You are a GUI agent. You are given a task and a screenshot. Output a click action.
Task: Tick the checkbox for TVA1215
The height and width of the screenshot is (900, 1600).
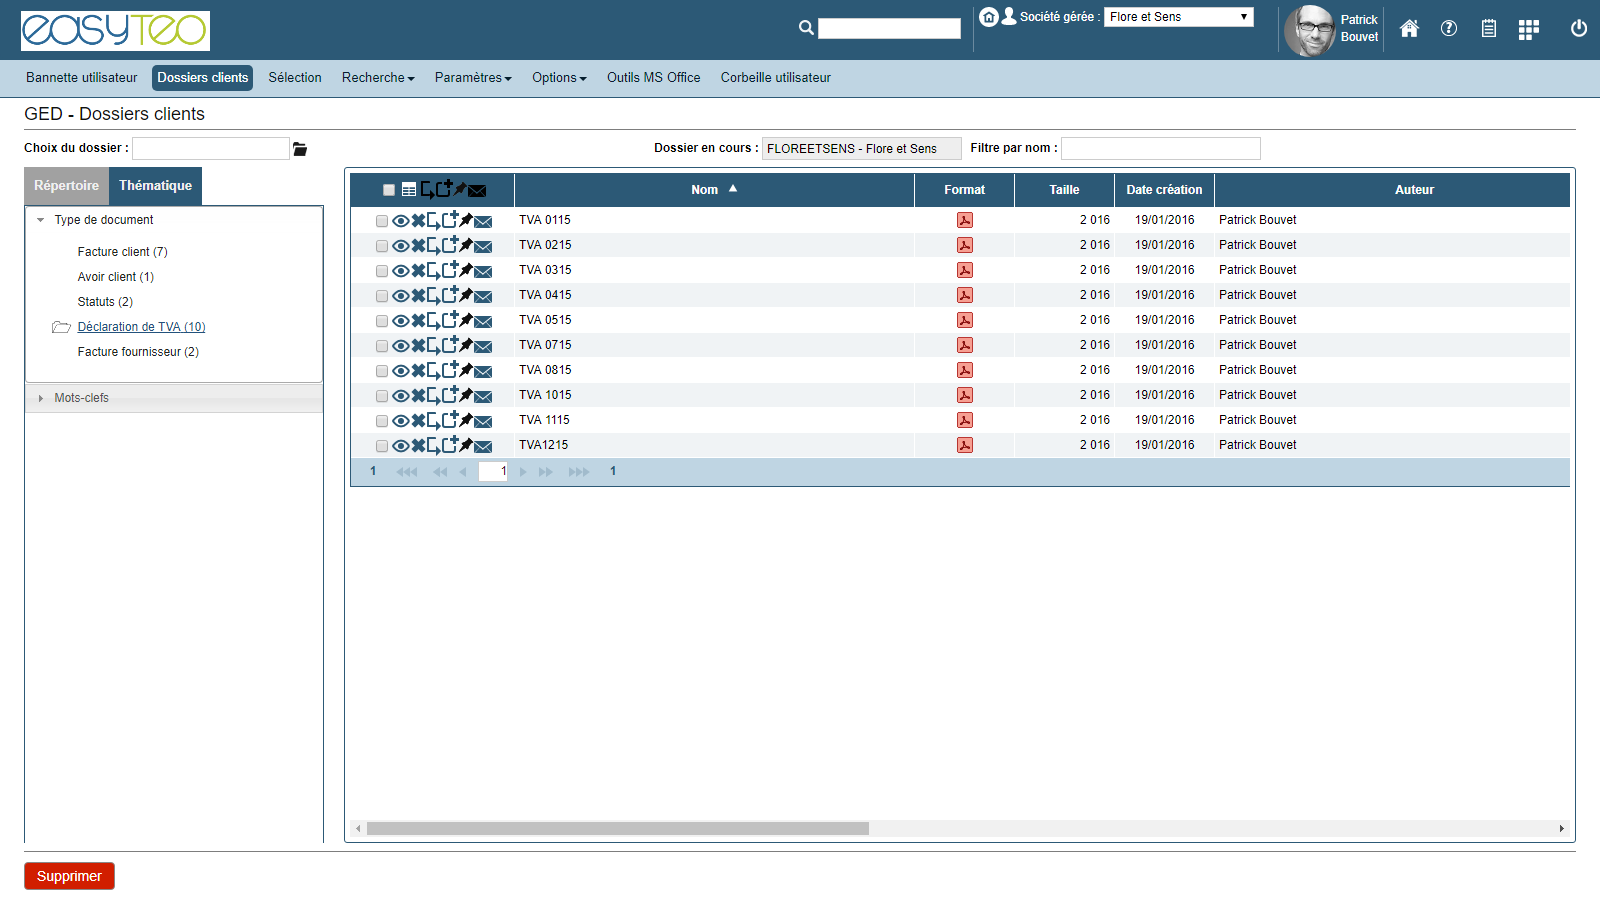tap(382, 446)
